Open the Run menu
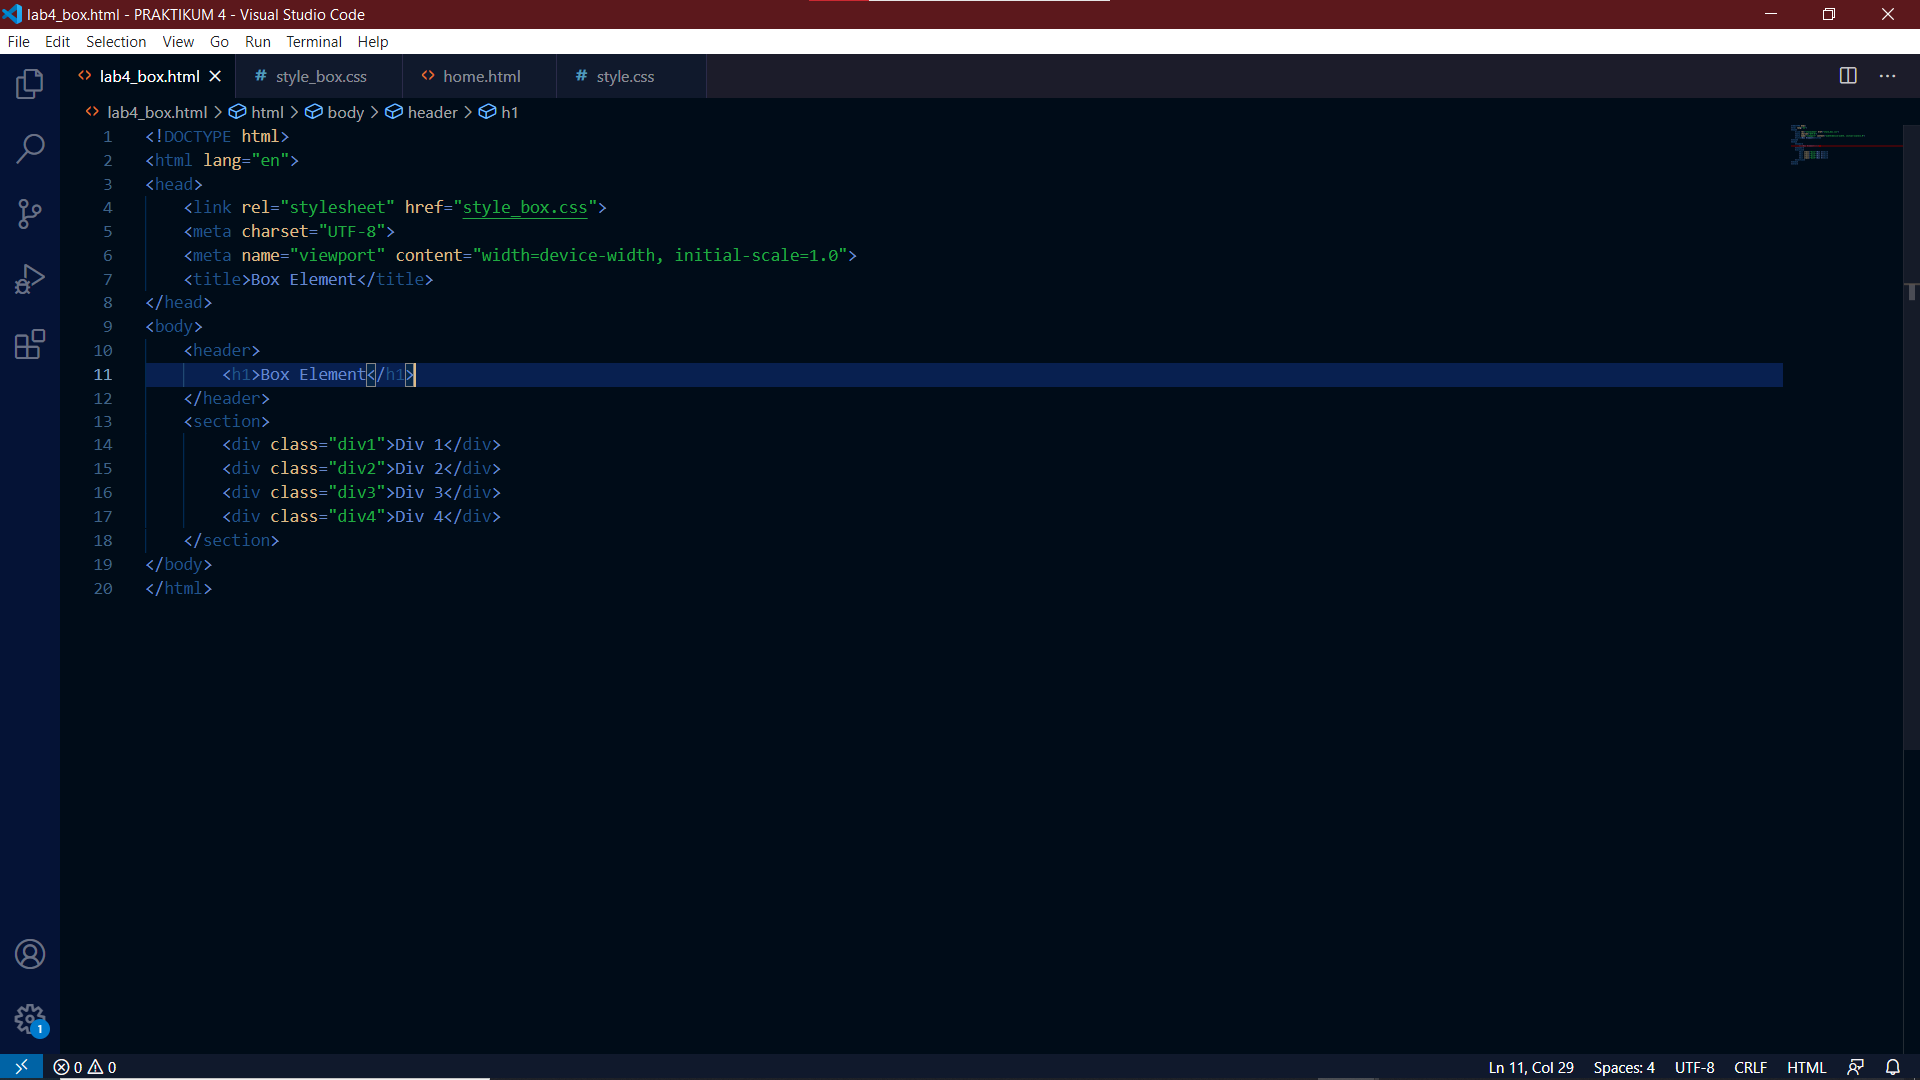Image resolution: width=1920 pixels, height=1080 pixels. [258, 41]
